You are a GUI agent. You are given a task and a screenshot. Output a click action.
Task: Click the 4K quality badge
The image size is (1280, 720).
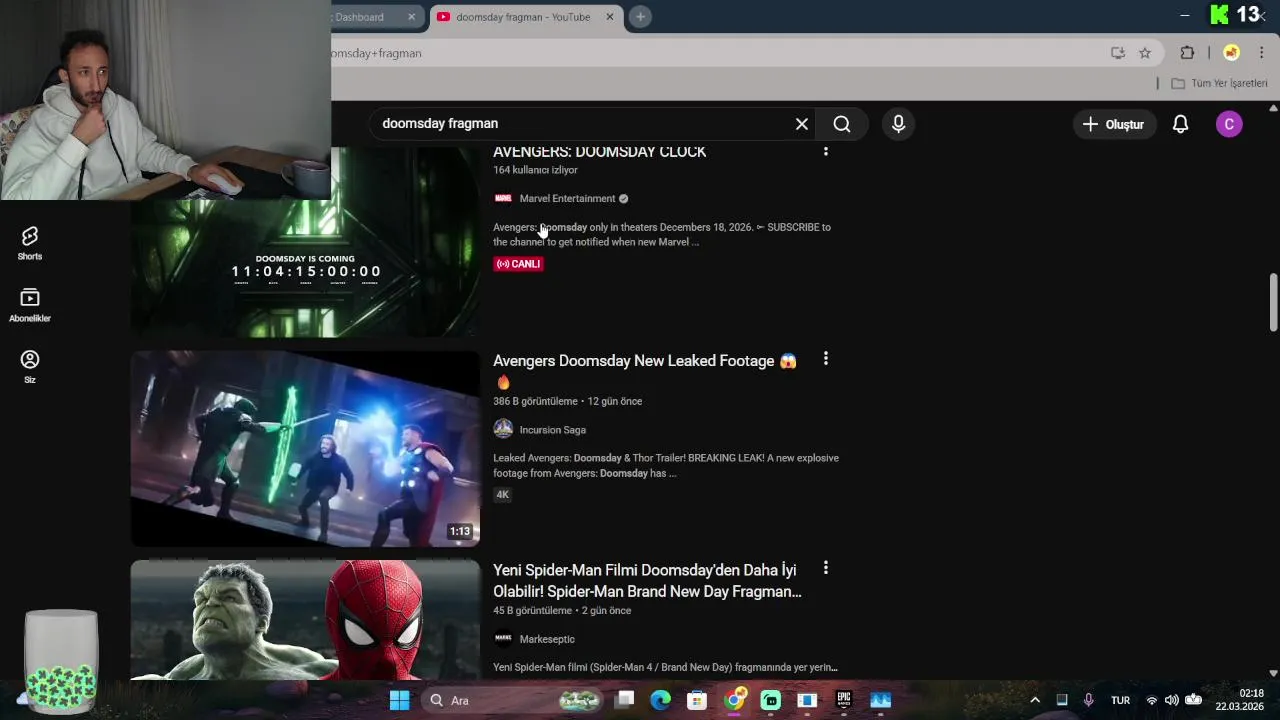pos(503,494)
